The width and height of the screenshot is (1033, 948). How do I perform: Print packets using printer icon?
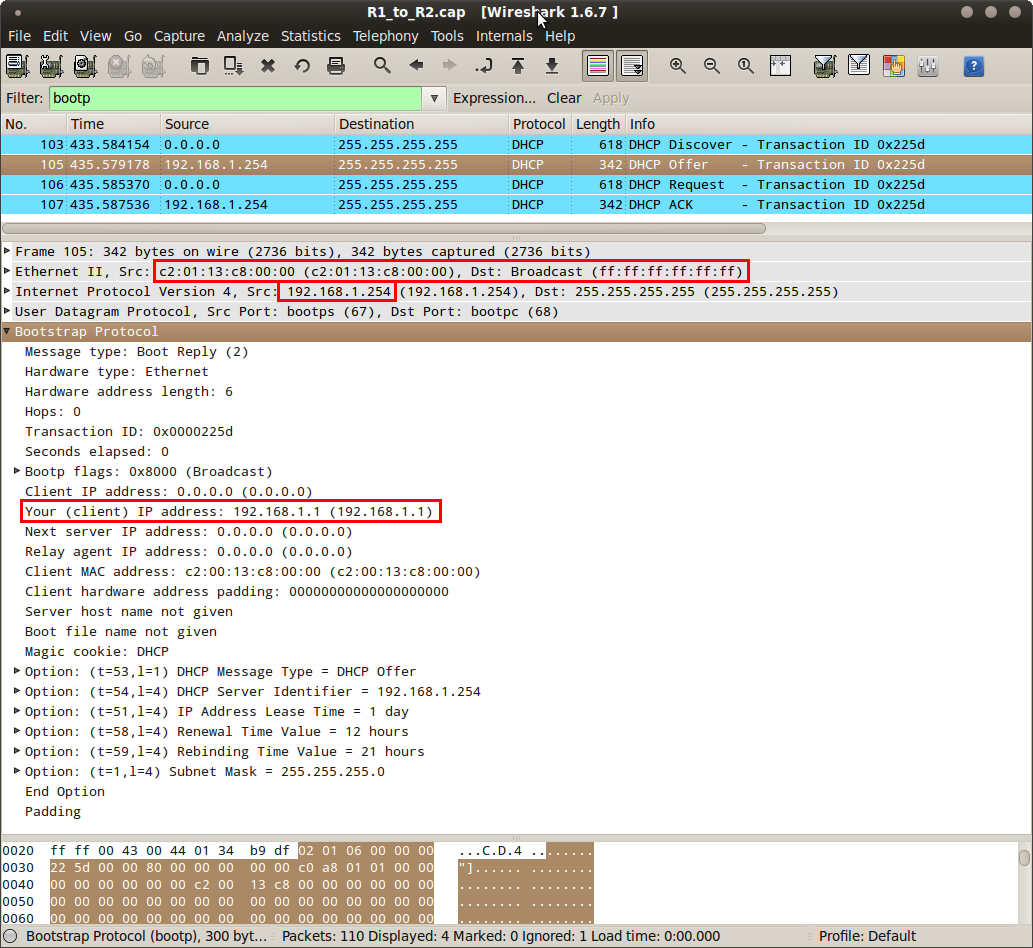coord(336,66)
